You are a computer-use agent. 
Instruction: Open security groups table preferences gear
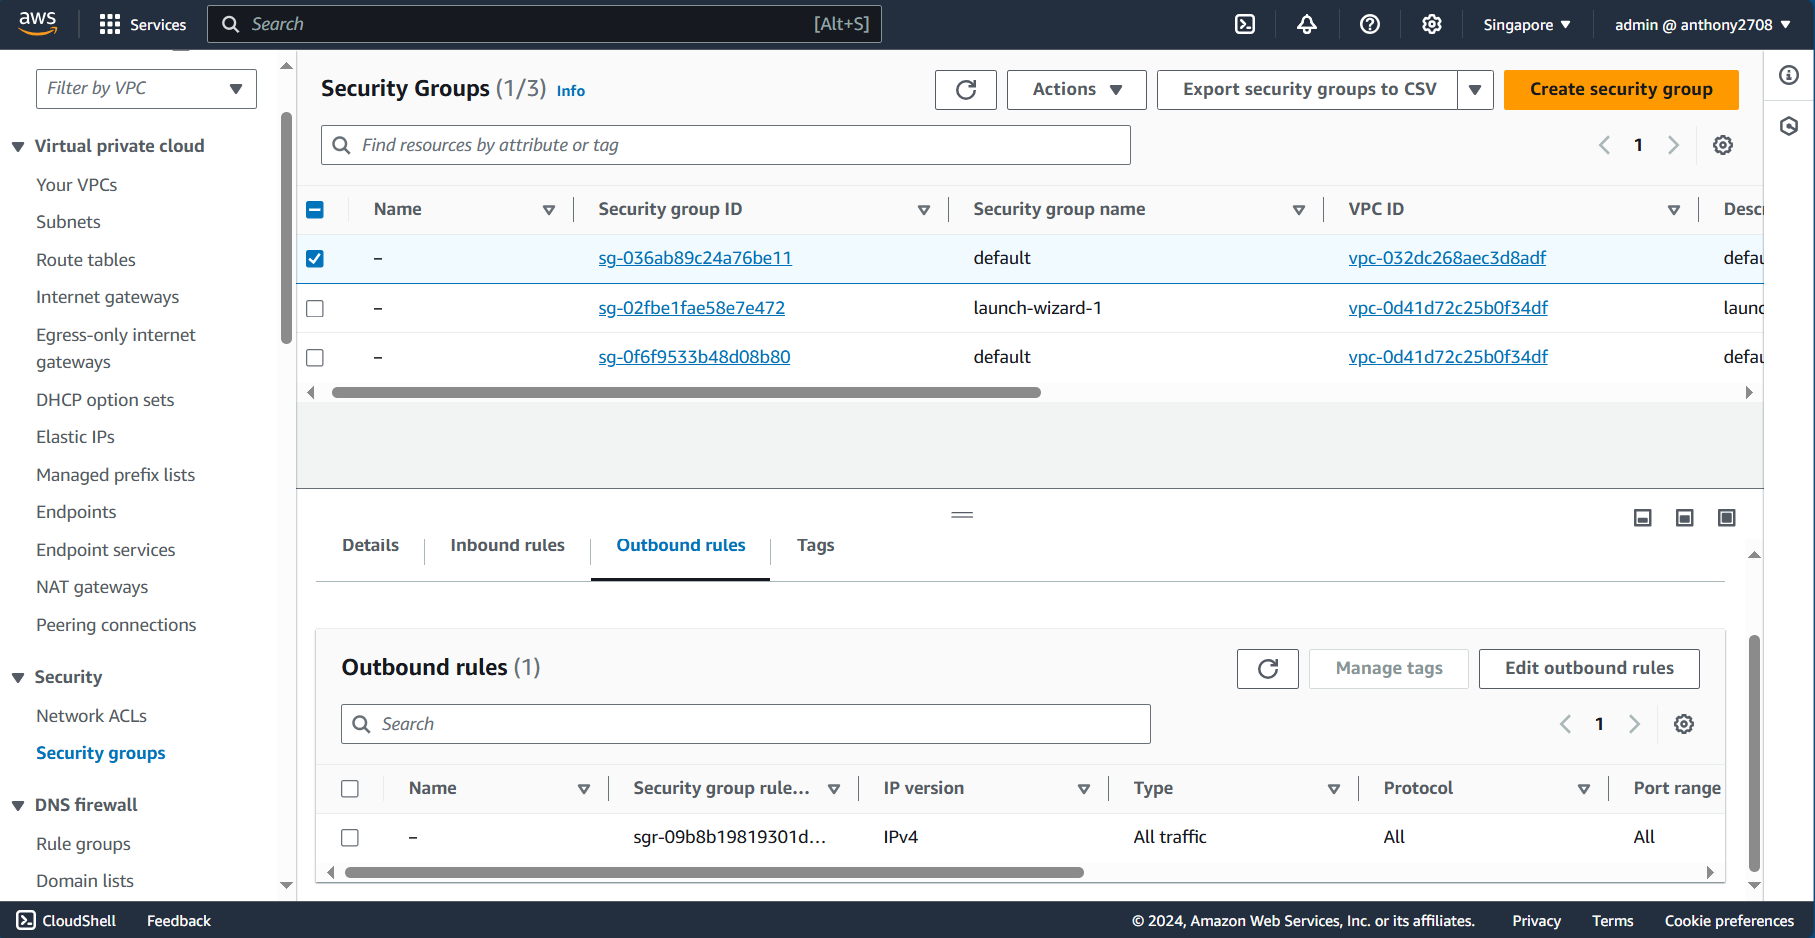[1723, 145]
